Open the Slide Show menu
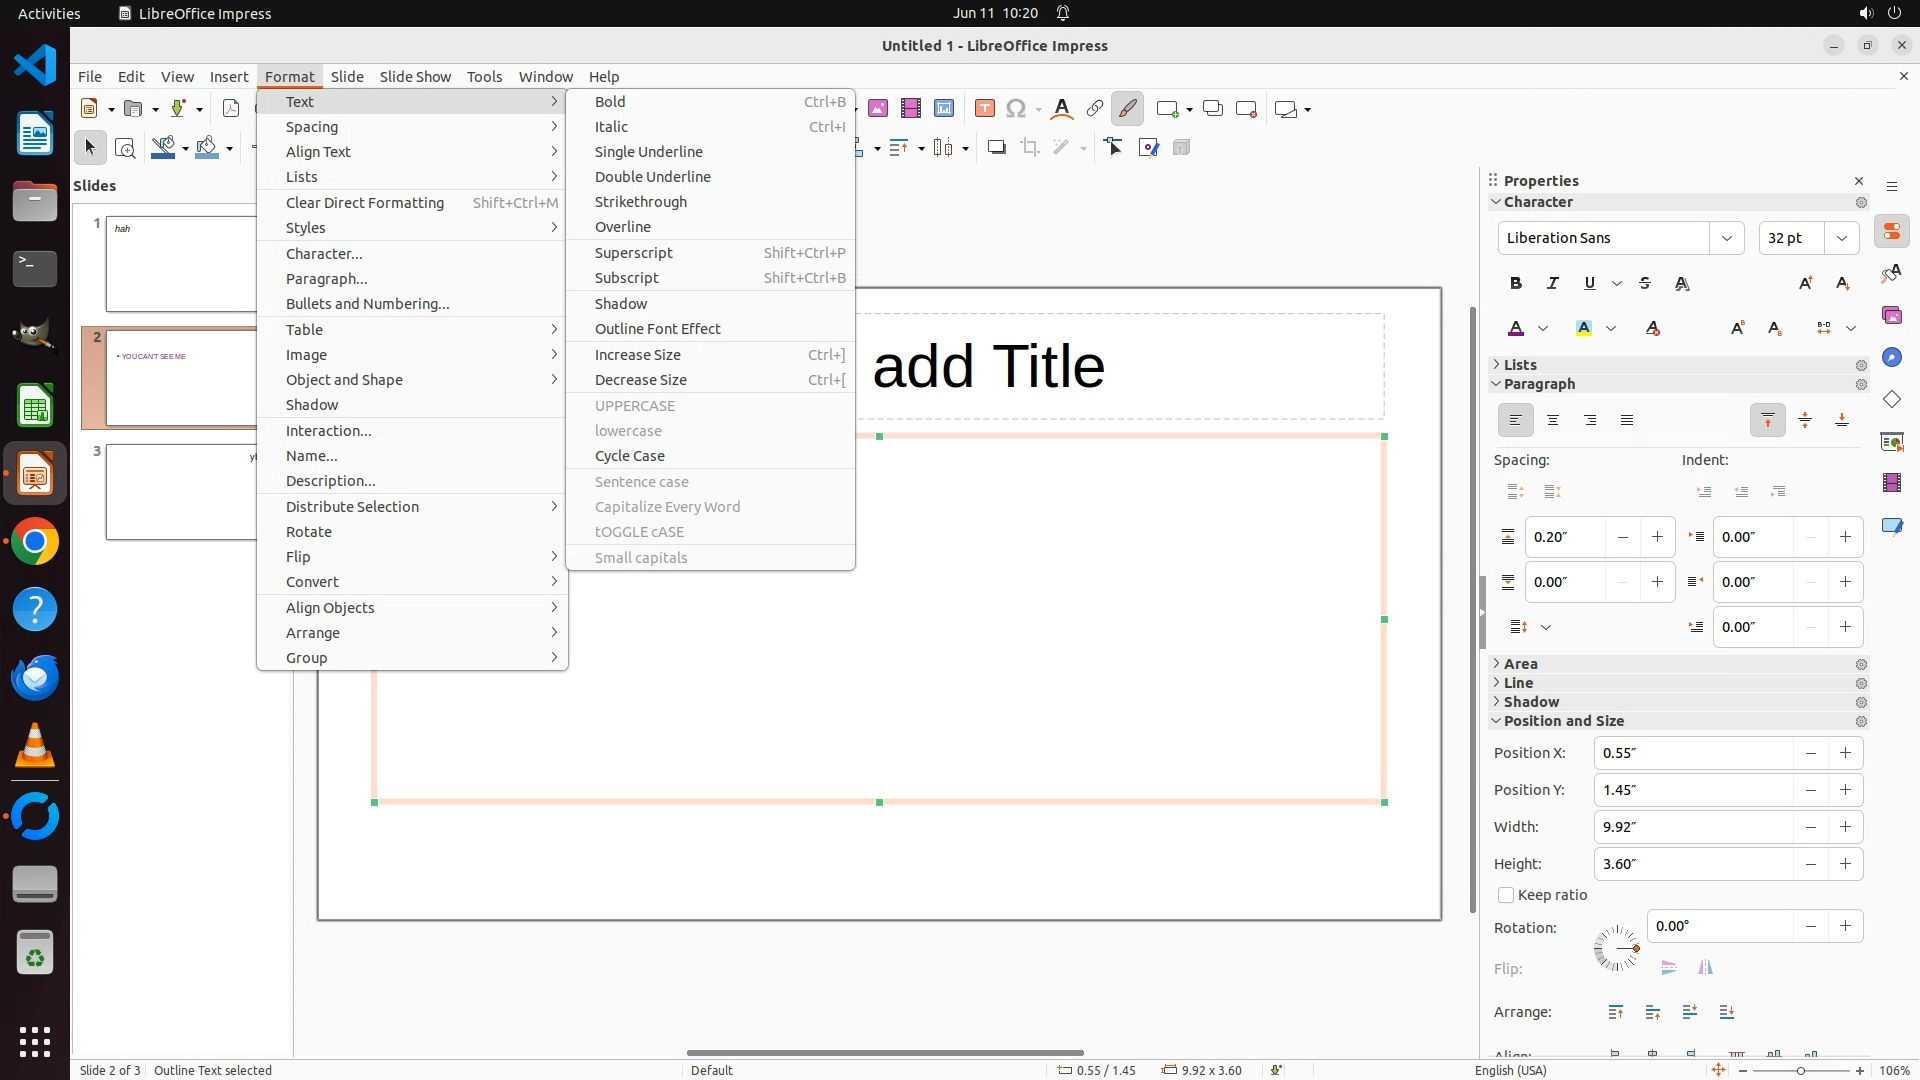 tap(415, 77)
